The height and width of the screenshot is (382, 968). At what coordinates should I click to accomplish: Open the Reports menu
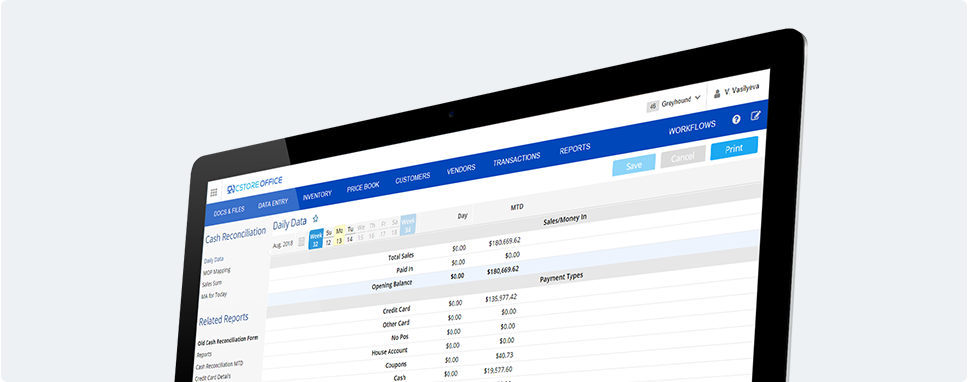coord(575,149)
